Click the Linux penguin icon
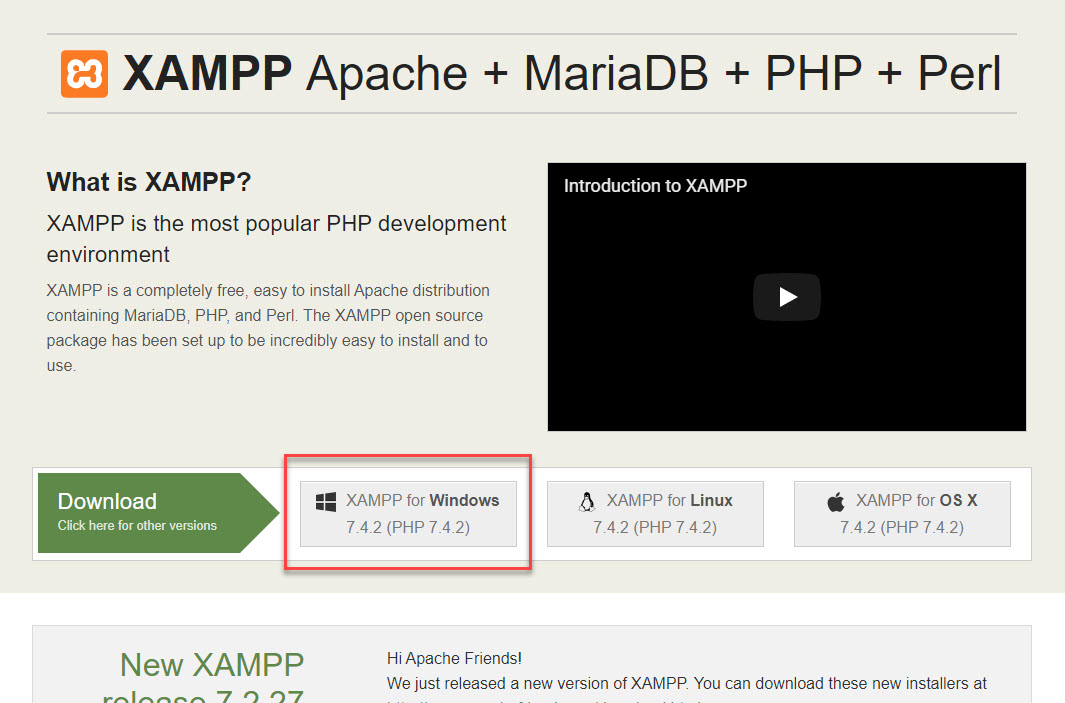This screenshot has width=1065, height=703. pos(587,501)
